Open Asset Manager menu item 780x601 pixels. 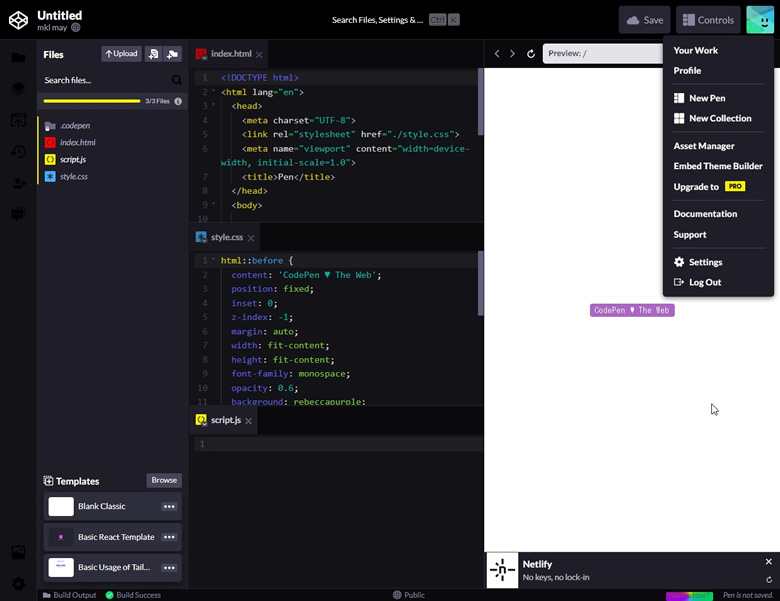pos(703,146)
